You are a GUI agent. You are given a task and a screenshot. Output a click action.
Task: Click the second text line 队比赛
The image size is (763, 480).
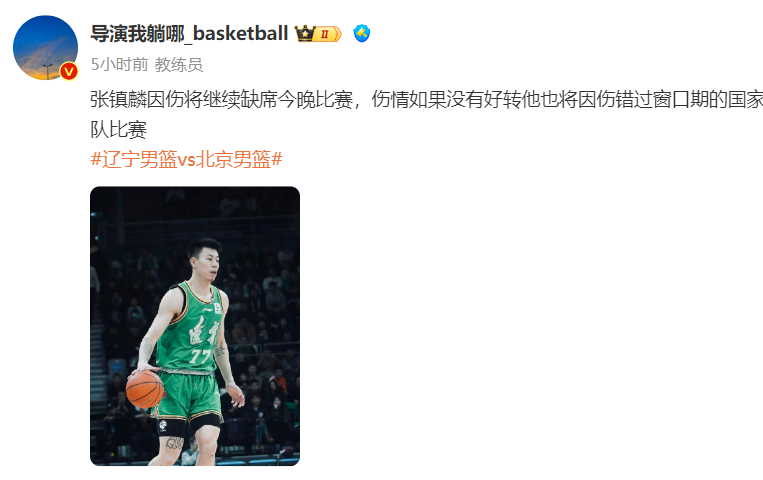coord(119,129)
